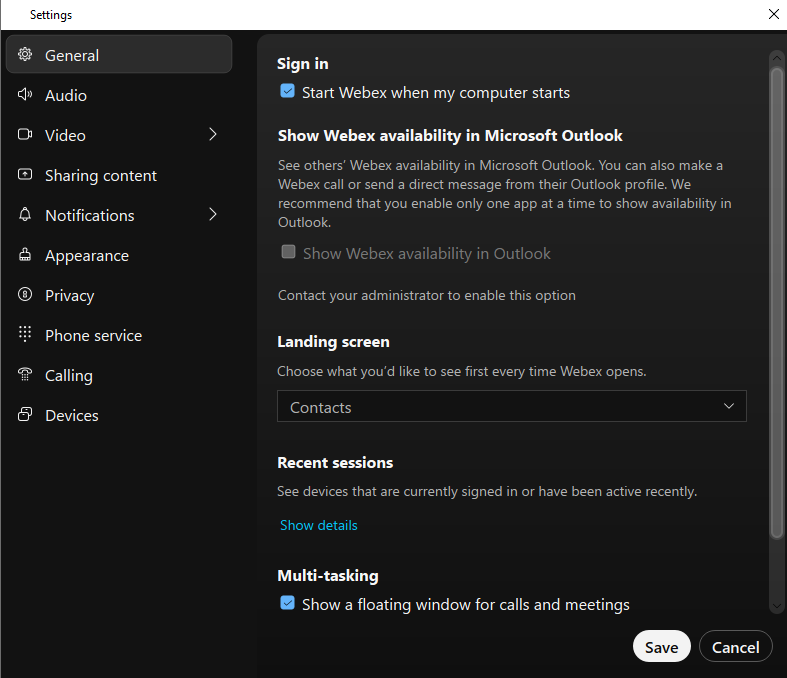Click the Sharing content icon
The width and height of the screenshot is (787, 678).
[x=25, y=175]
